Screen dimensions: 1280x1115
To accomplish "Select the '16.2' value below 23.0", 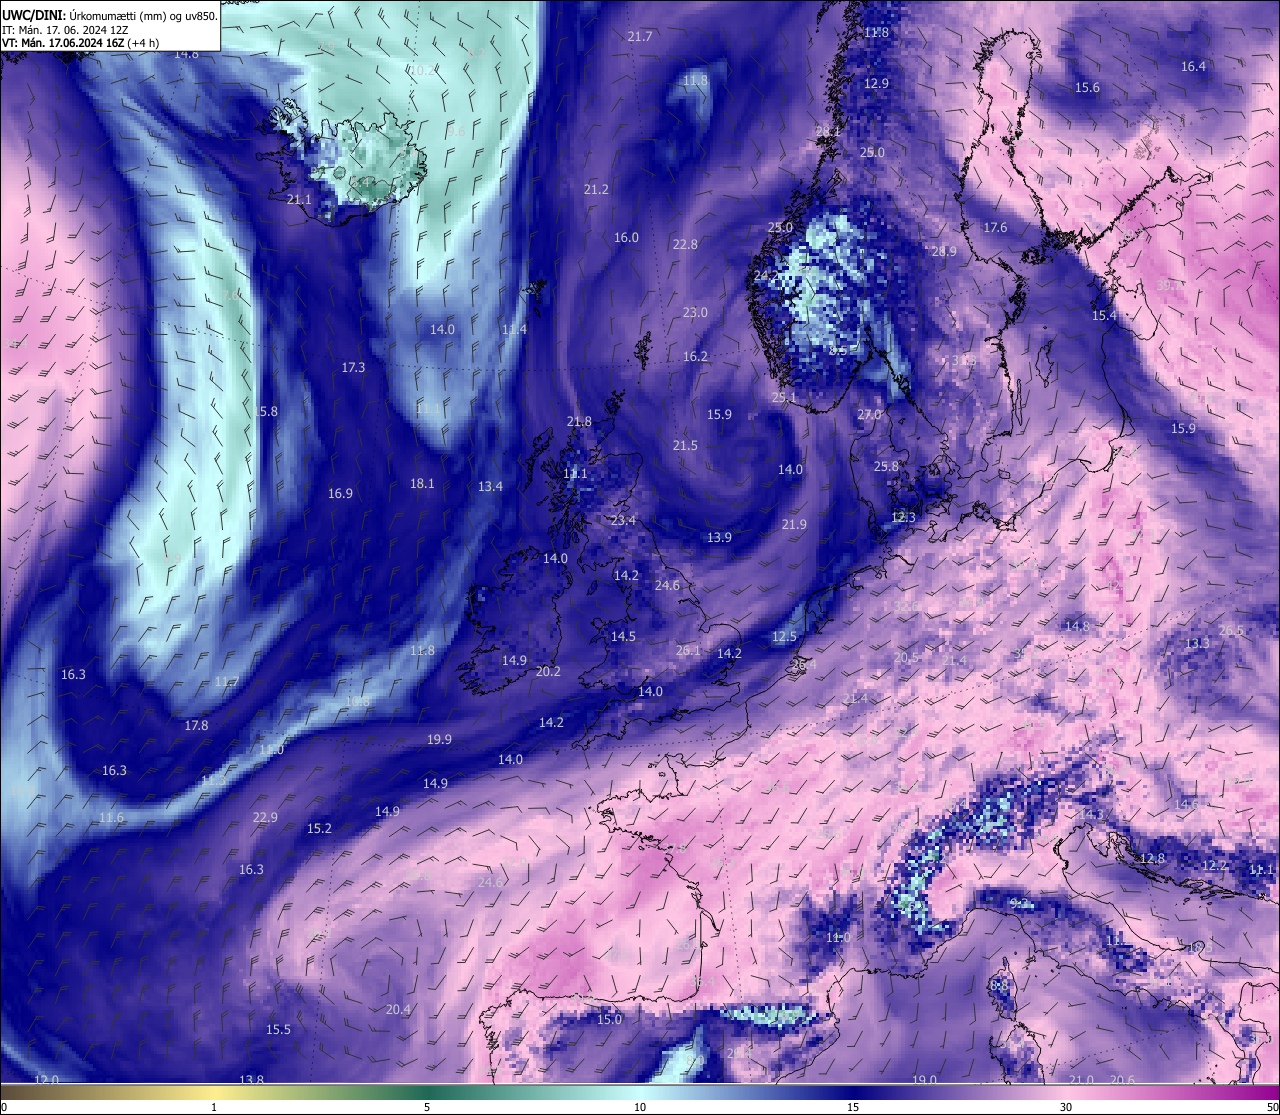I will tap(695, 357).
